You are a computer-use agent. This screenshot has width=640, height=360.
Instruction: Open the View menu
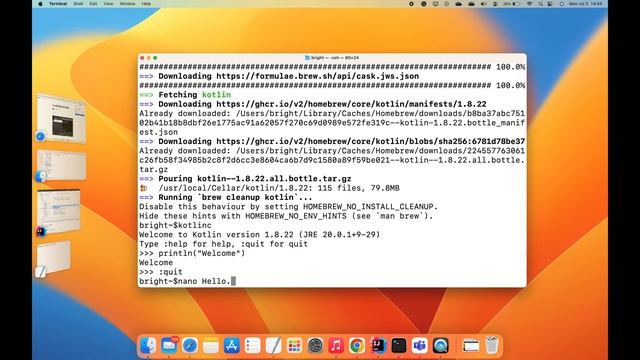(108, 4)
